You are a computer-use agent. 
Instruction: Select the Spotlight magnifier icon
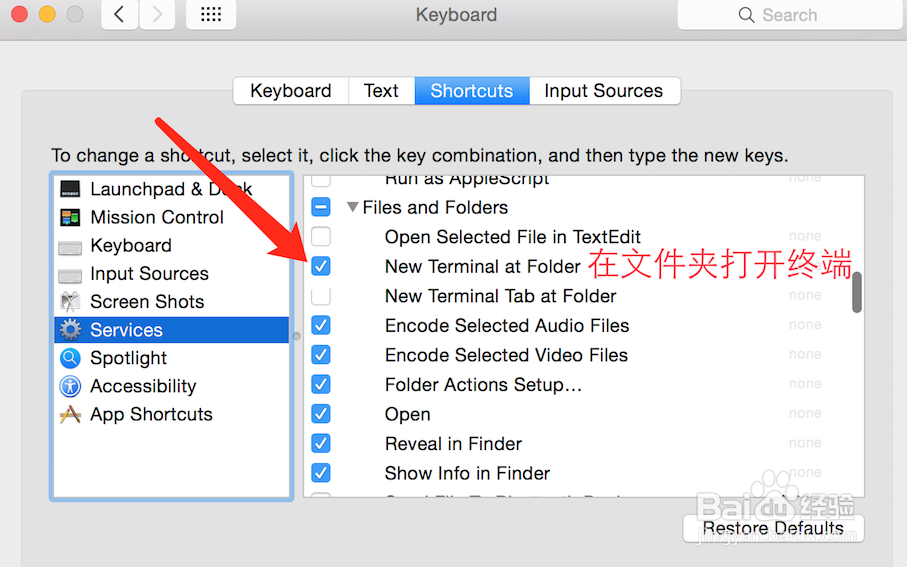(70, 357)
